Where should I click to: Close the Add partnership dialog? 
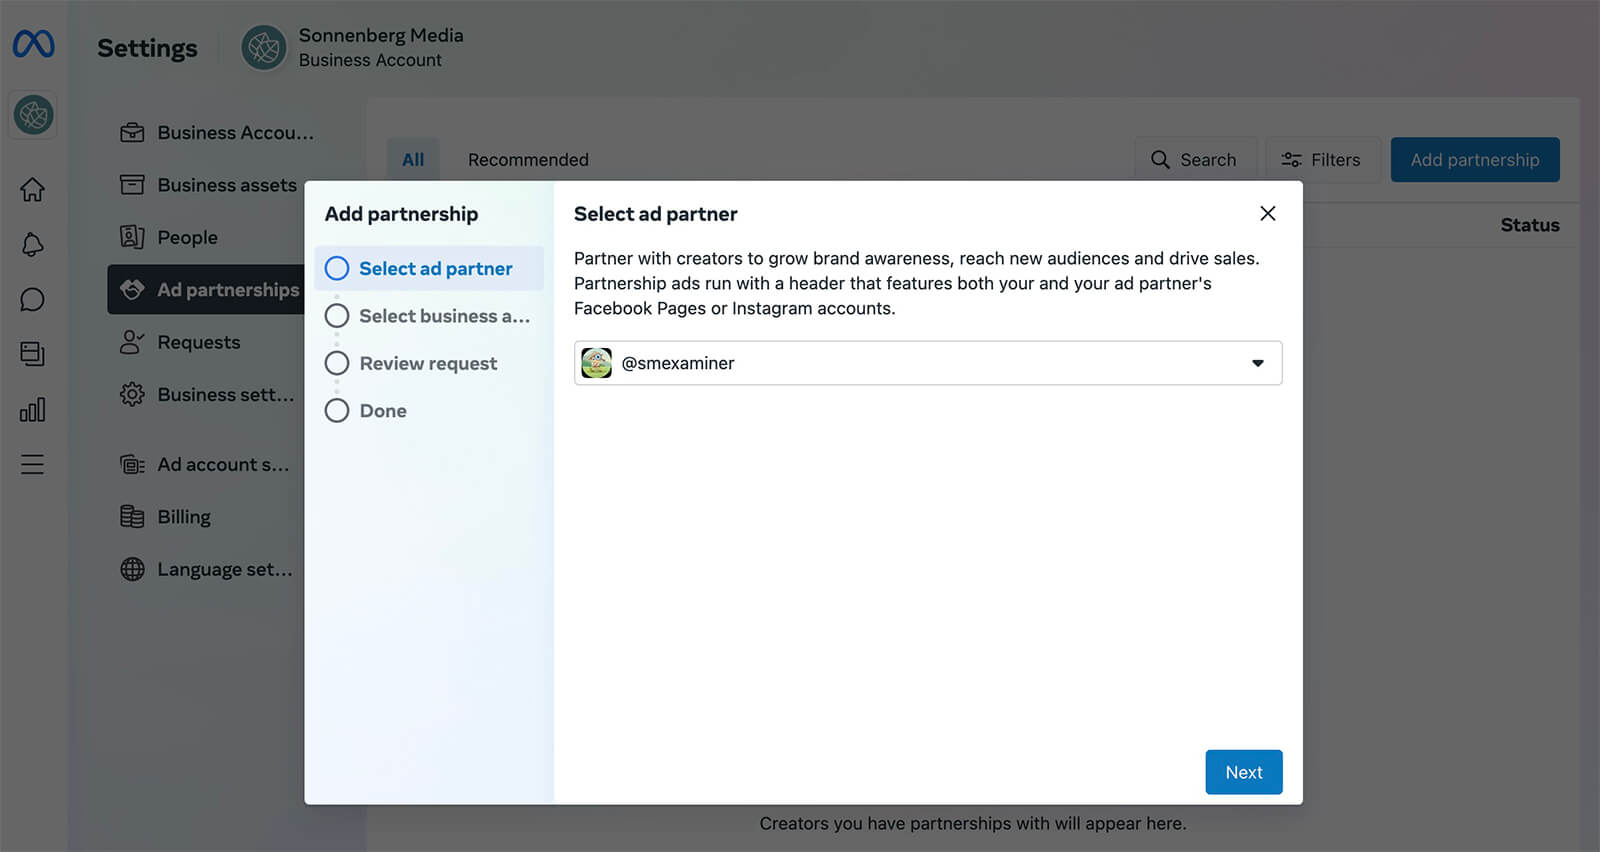coord(1267,214)
